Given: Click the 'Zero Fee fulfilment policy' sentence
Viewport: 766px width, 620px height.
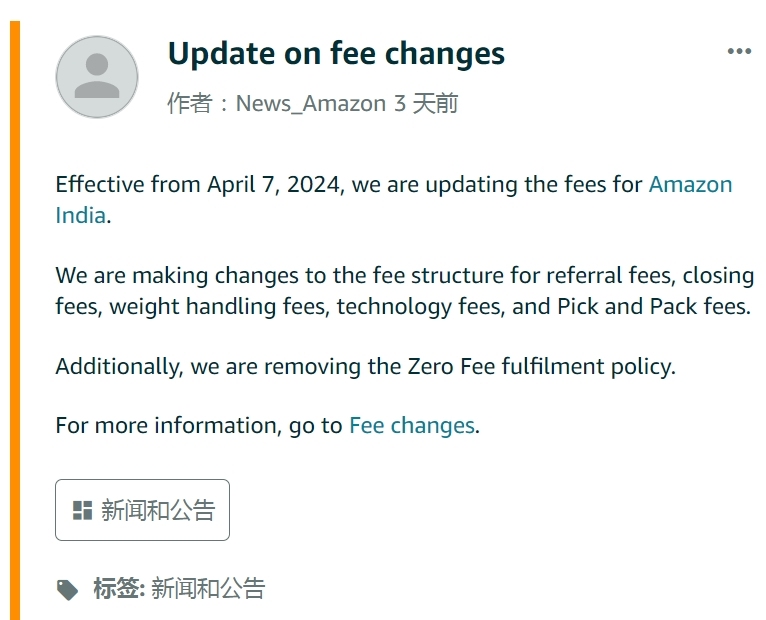Looking at the screenshot, I should [x=540, y=366].
